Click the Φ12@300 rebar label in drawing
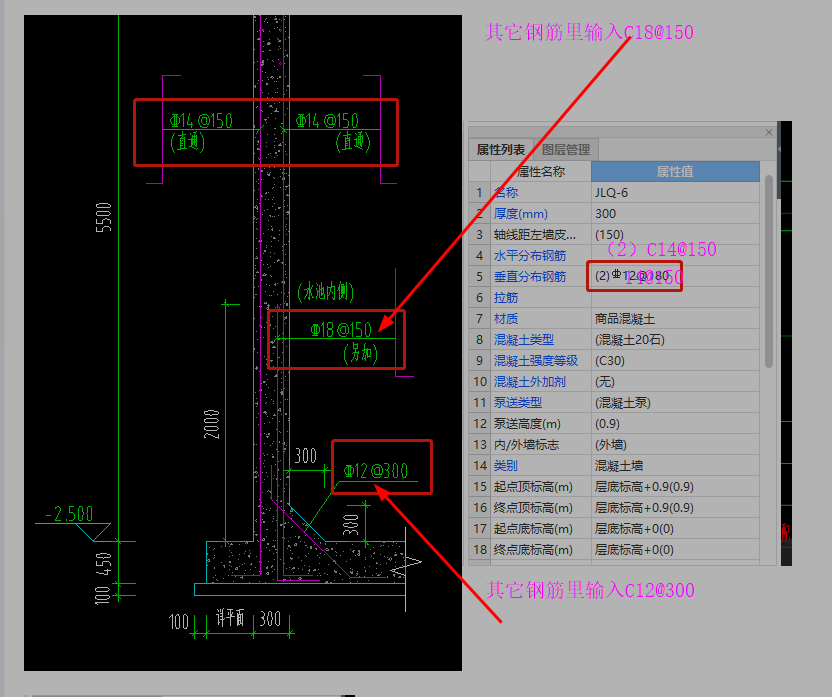 (376, 471)
